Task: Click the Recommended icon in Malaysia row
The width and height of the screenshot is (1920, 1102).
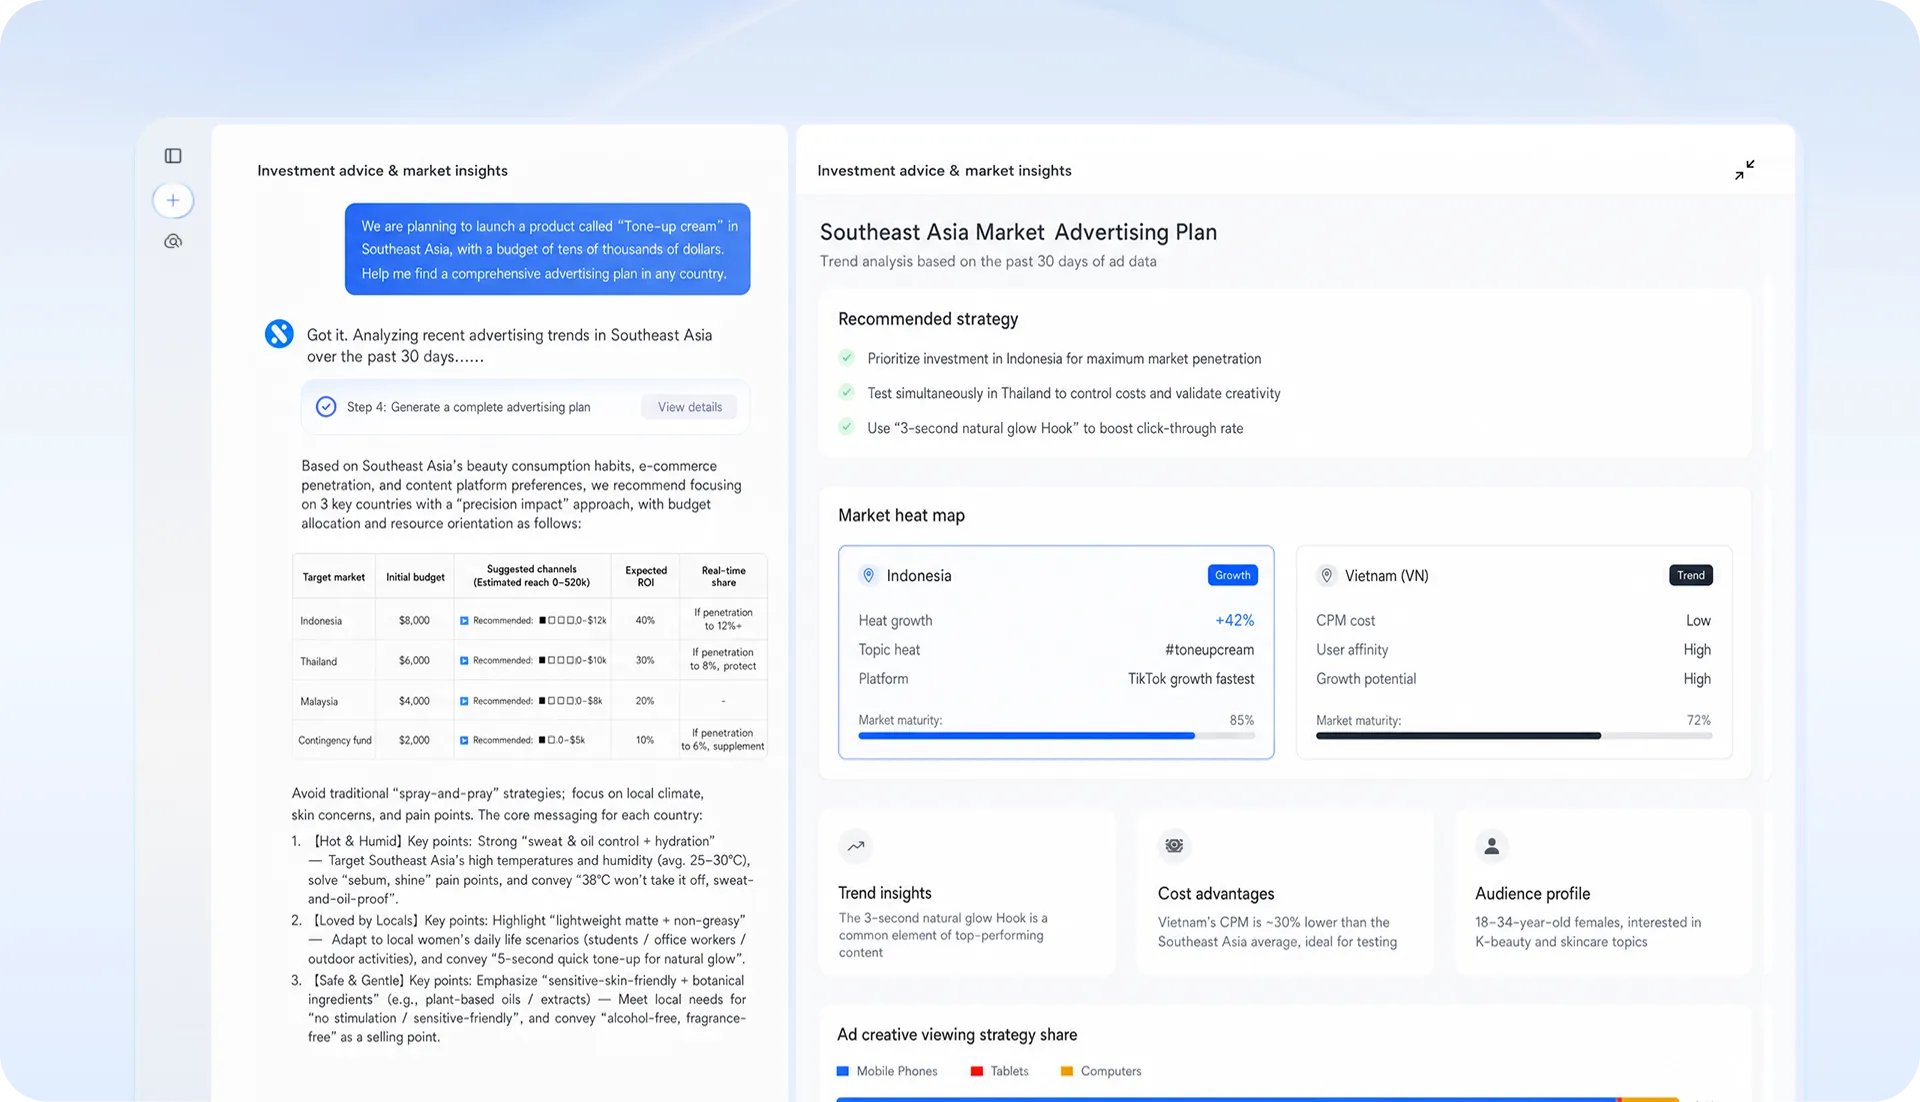Action: pyautogui.click(x=464, y=701)
